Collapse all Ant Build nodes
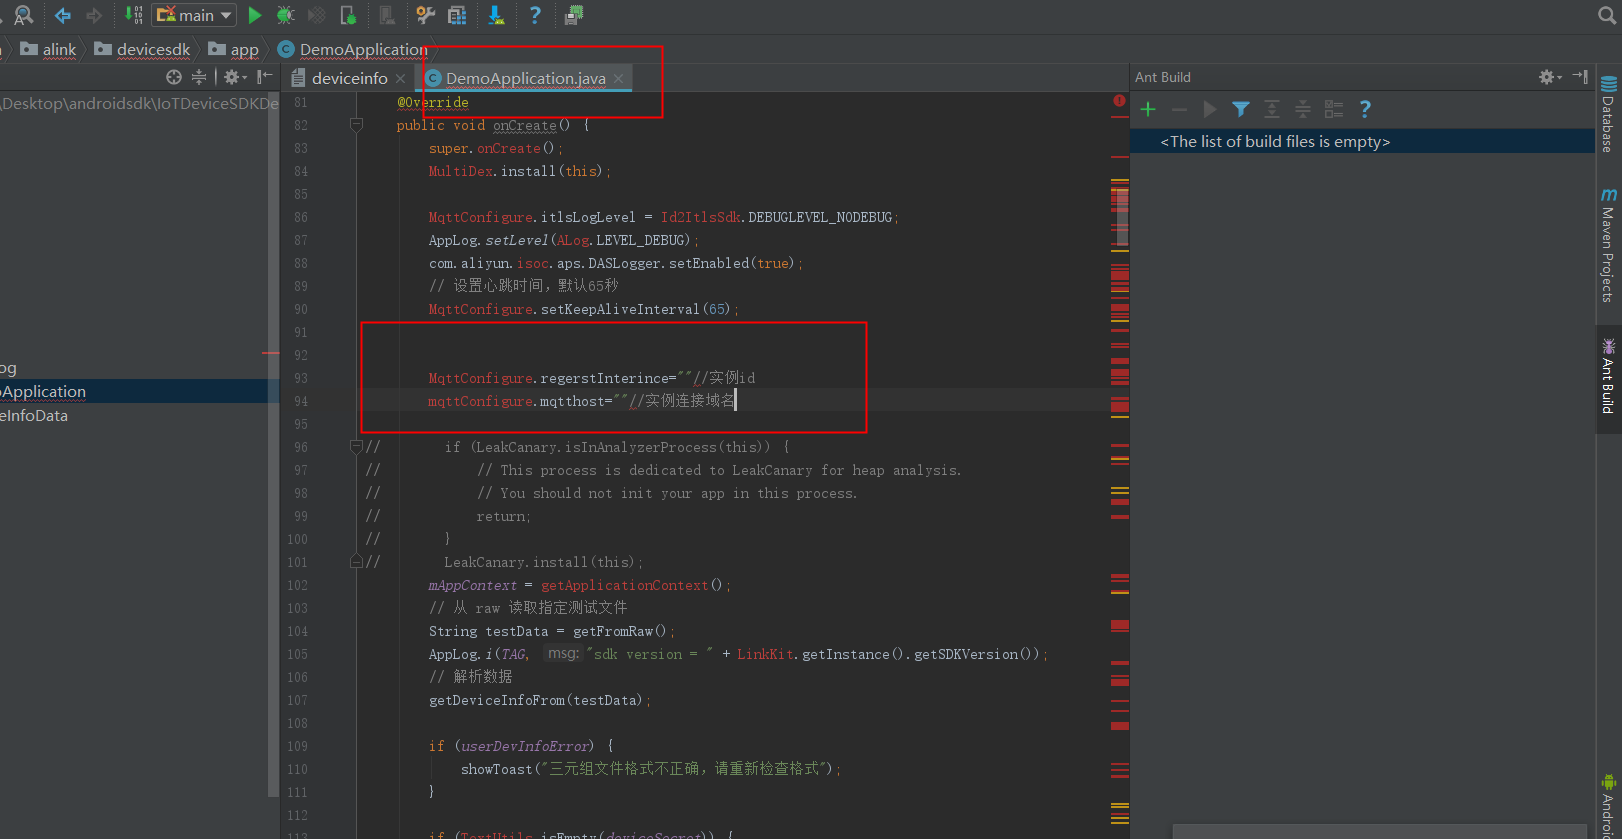The height and width of the screenshot is (839, 1622). (1303, 109)
